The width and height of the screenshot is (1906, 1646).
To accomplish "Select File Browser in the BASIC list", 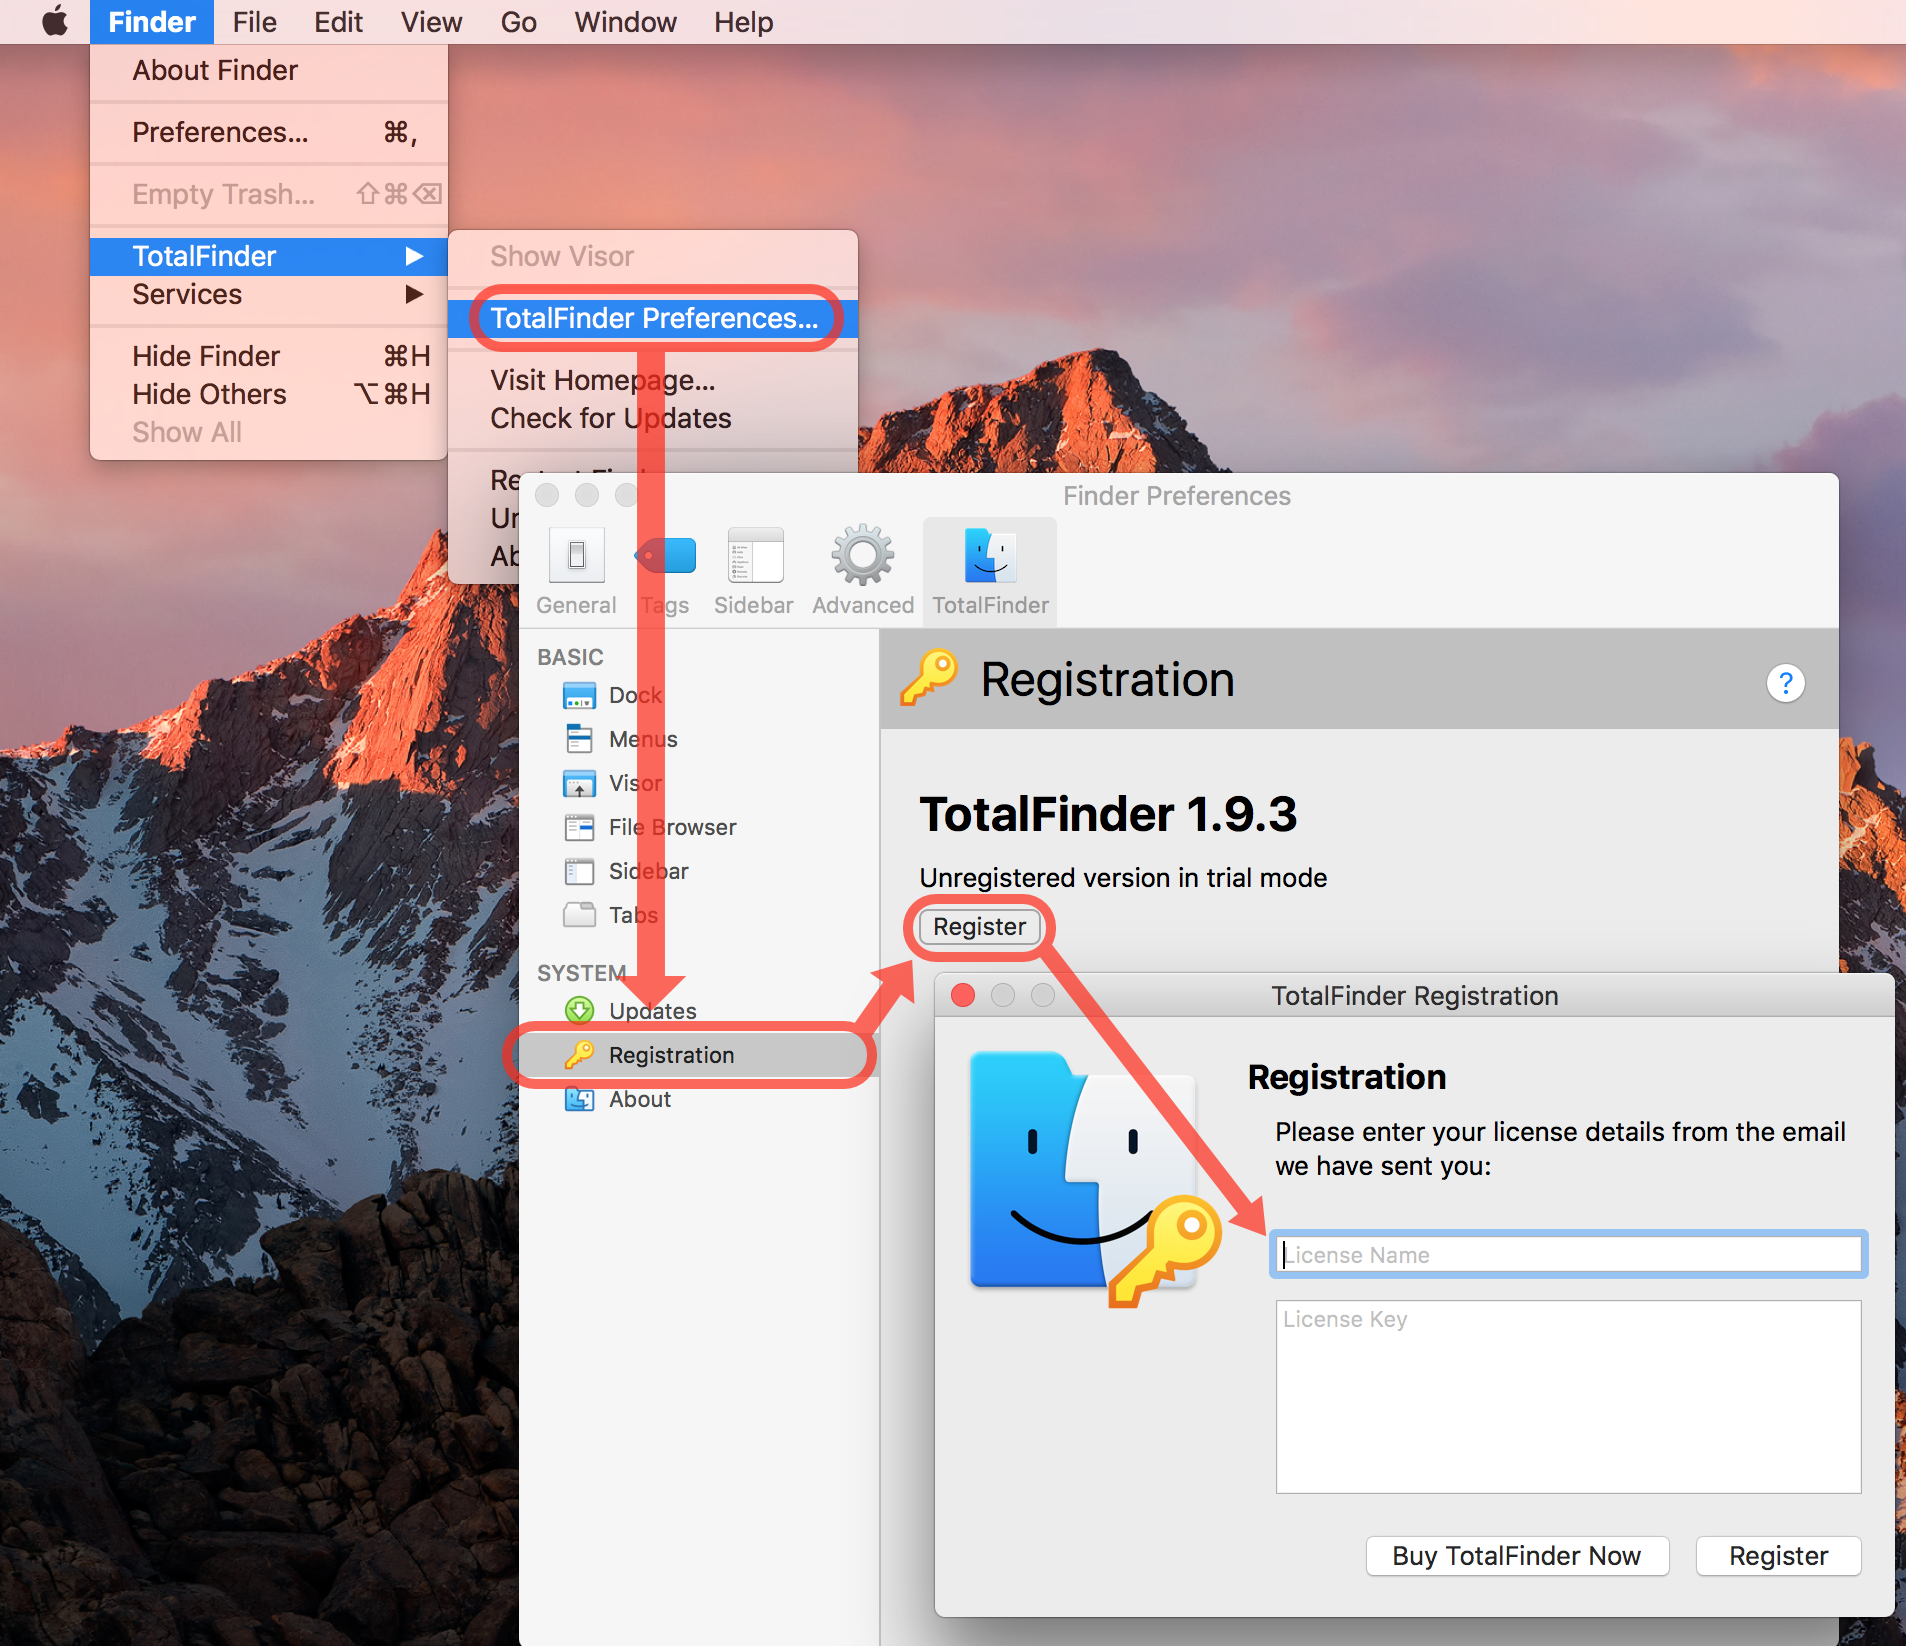I will [699, 827].
